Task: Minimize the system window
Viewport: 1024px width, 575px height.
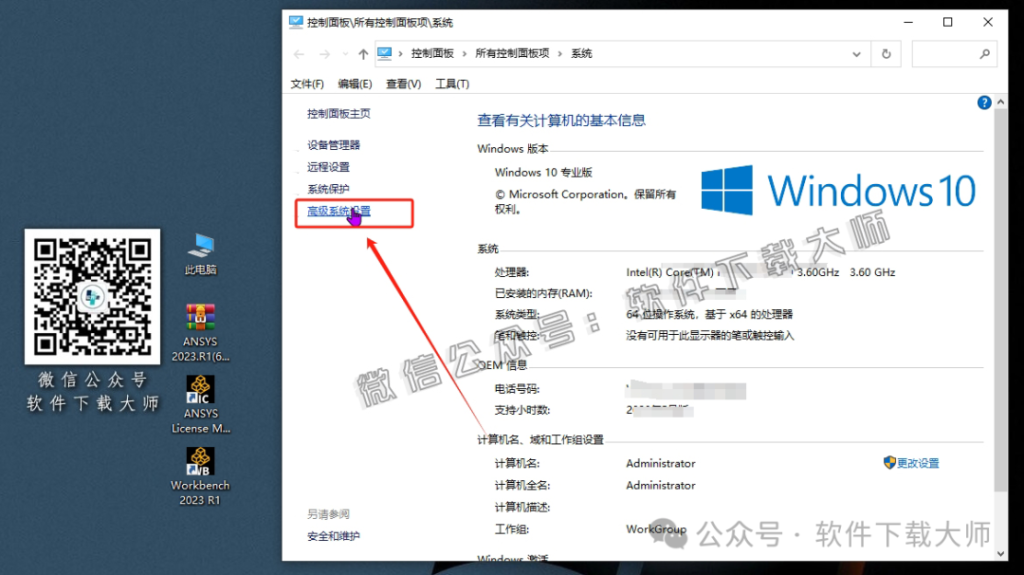Action: coord(908,22)
